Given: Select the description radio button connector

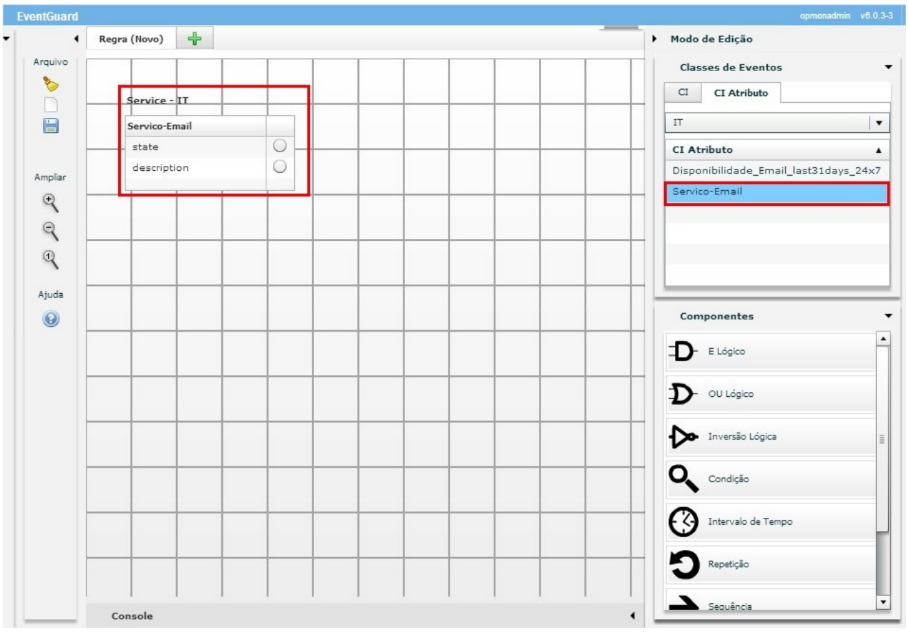Looking at the screenshot, I should [x=280, y=167].
